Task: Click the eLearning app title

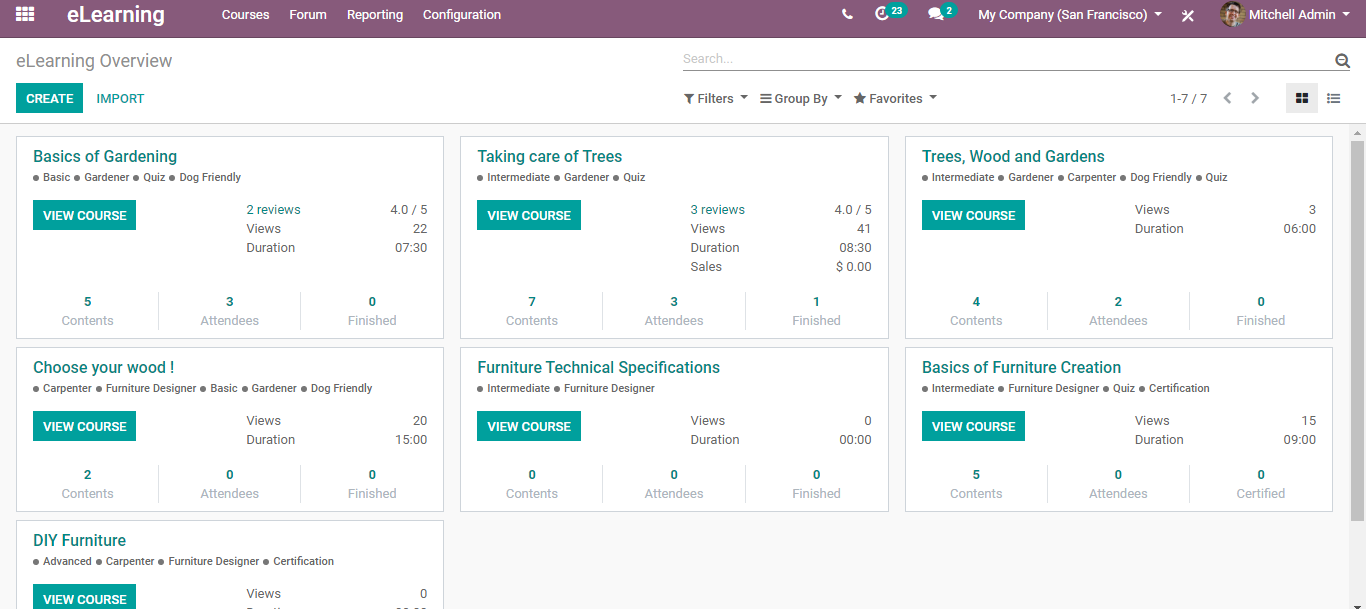Action: pyautogui.click(x=116, y=15)
